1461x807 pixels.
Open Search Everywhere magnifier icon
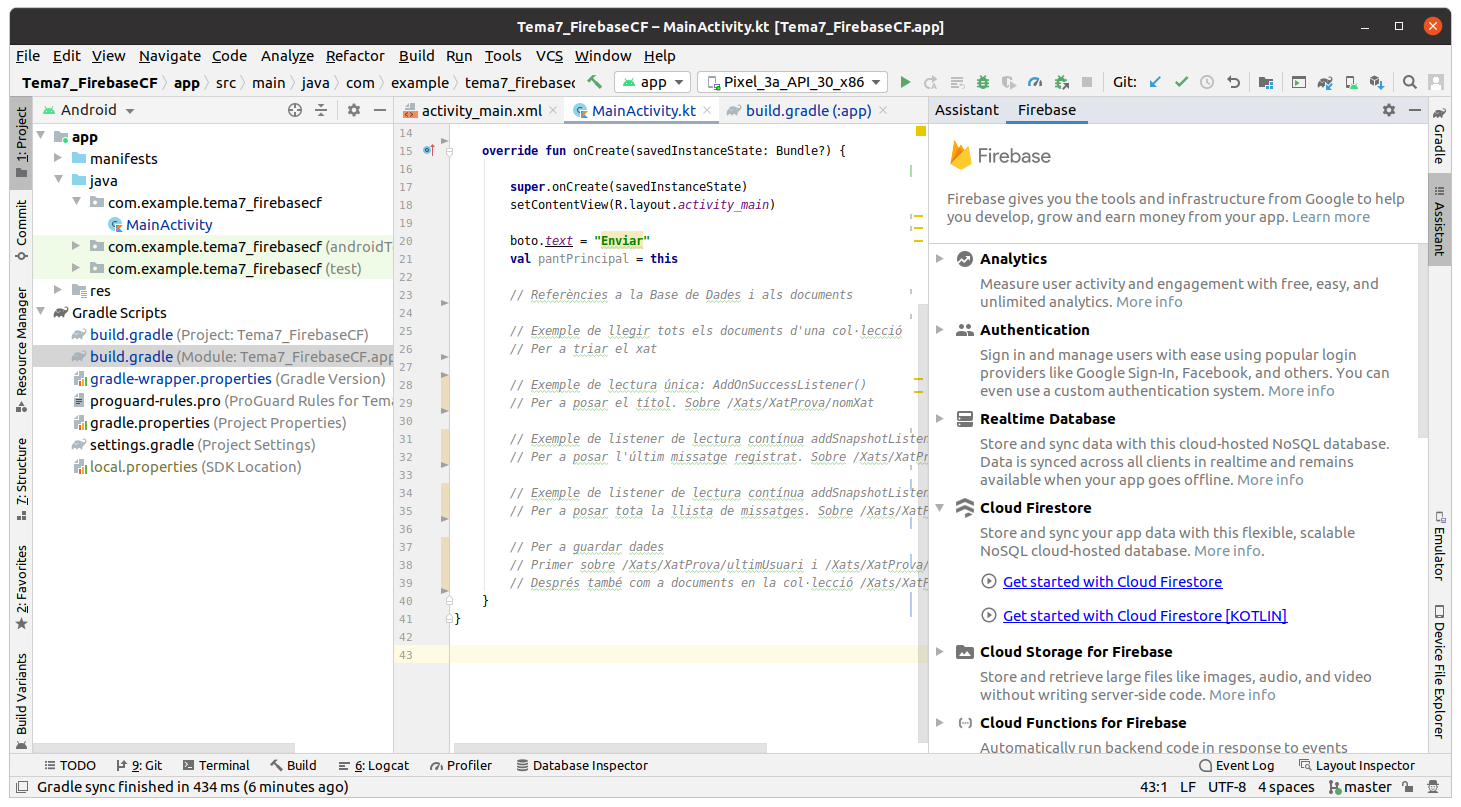pyautogui.click(x=1409, y=82)
